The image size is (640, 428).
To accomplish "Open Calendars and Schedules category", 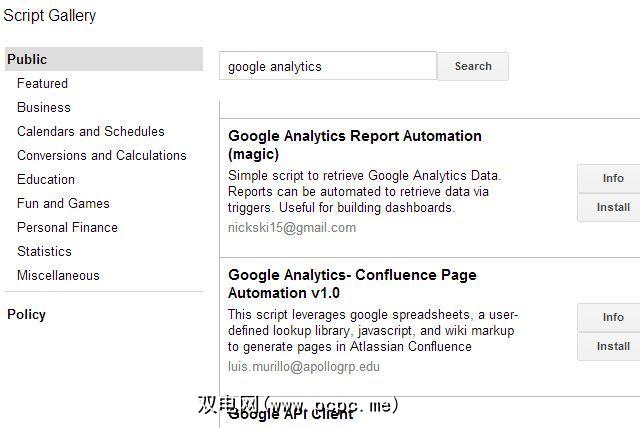I will coord(91,131).
